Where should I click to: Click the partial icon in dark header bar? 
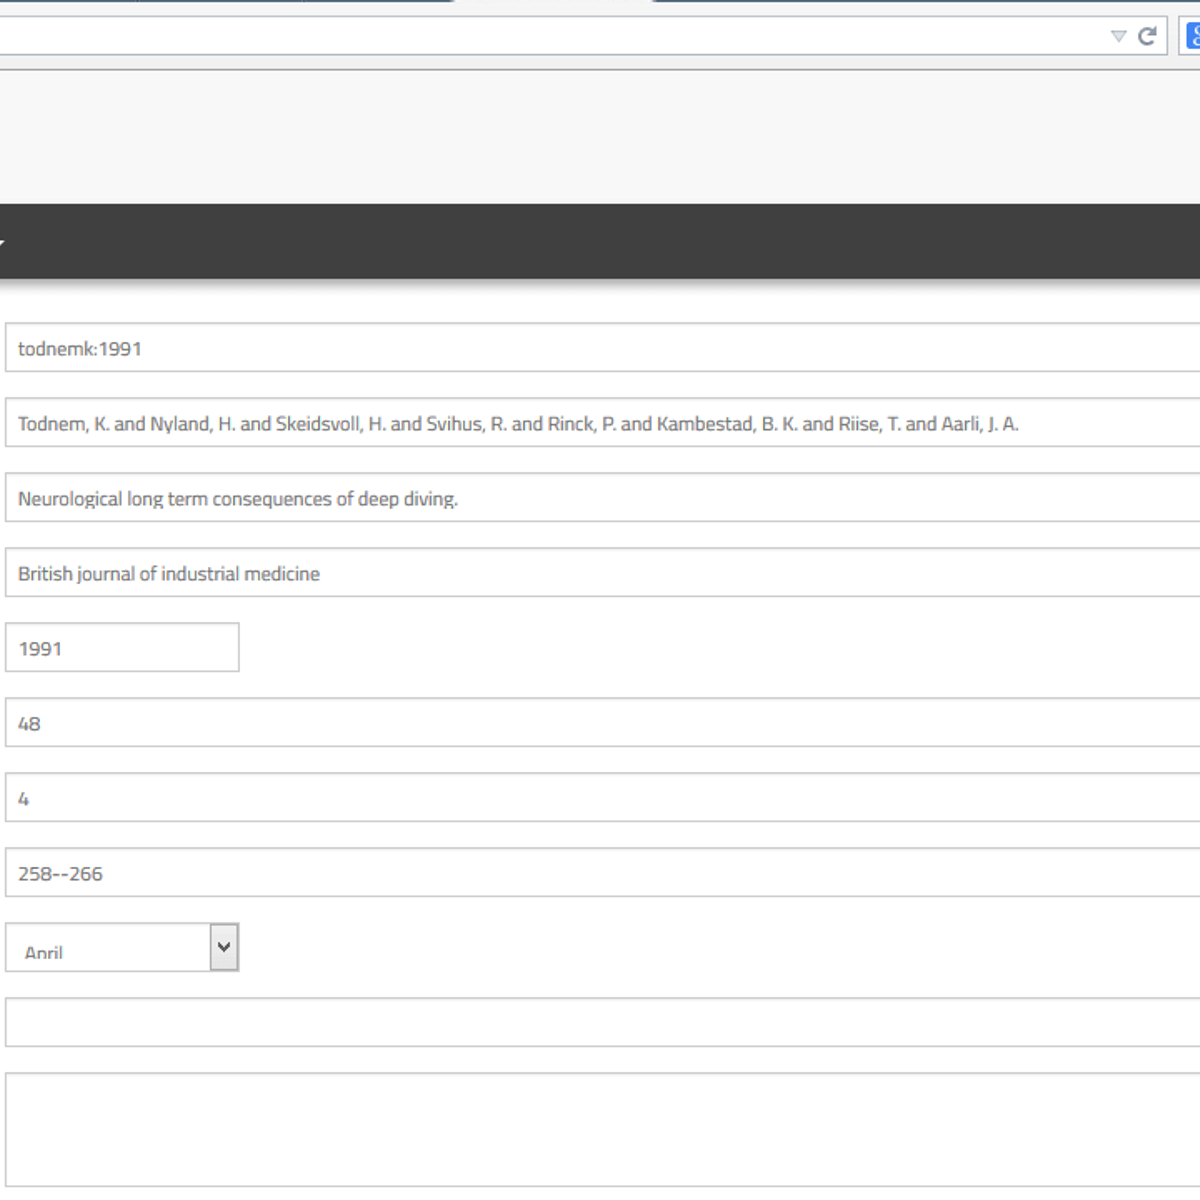(2, 242)
